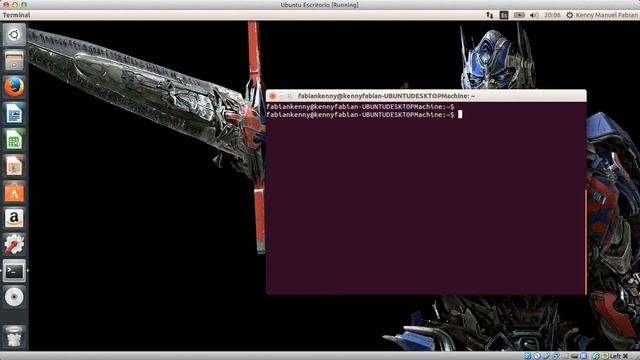Click the Kenny Manuel Fabian user name

(x=607, y=15)
